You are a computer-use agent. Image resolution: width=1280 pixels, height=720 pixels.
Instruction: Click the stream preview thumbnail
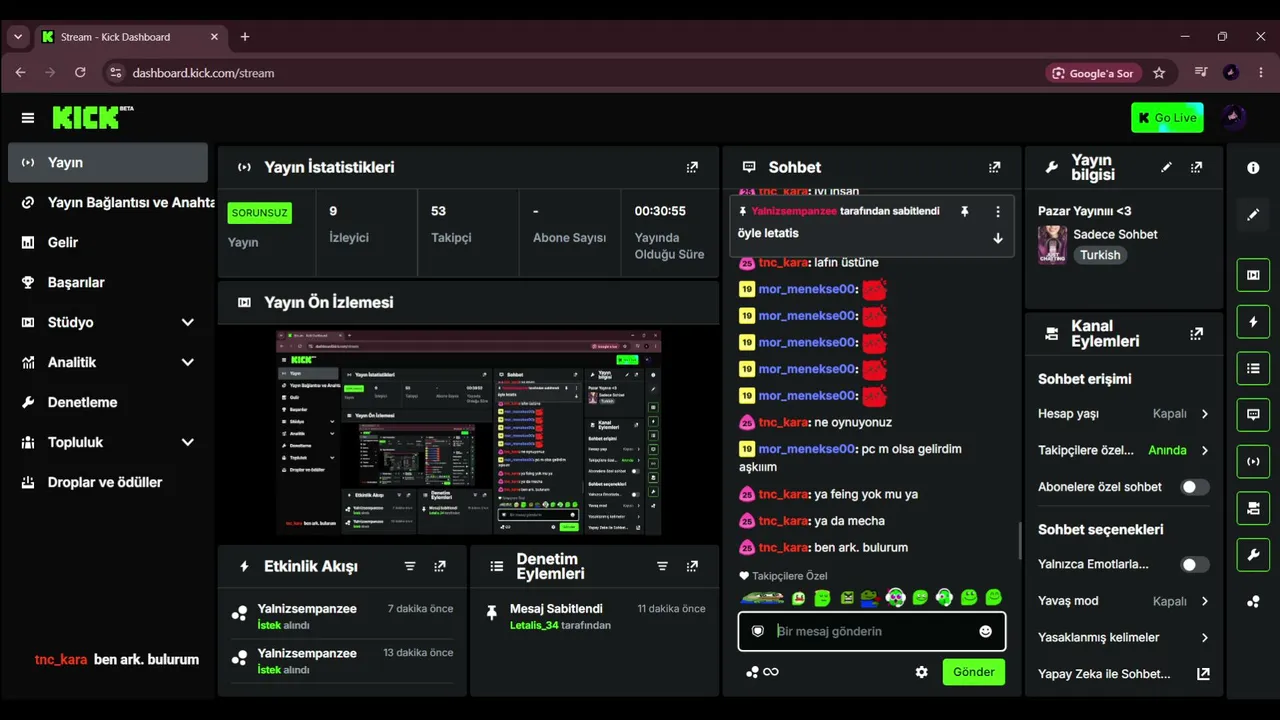tap(469, 433)
